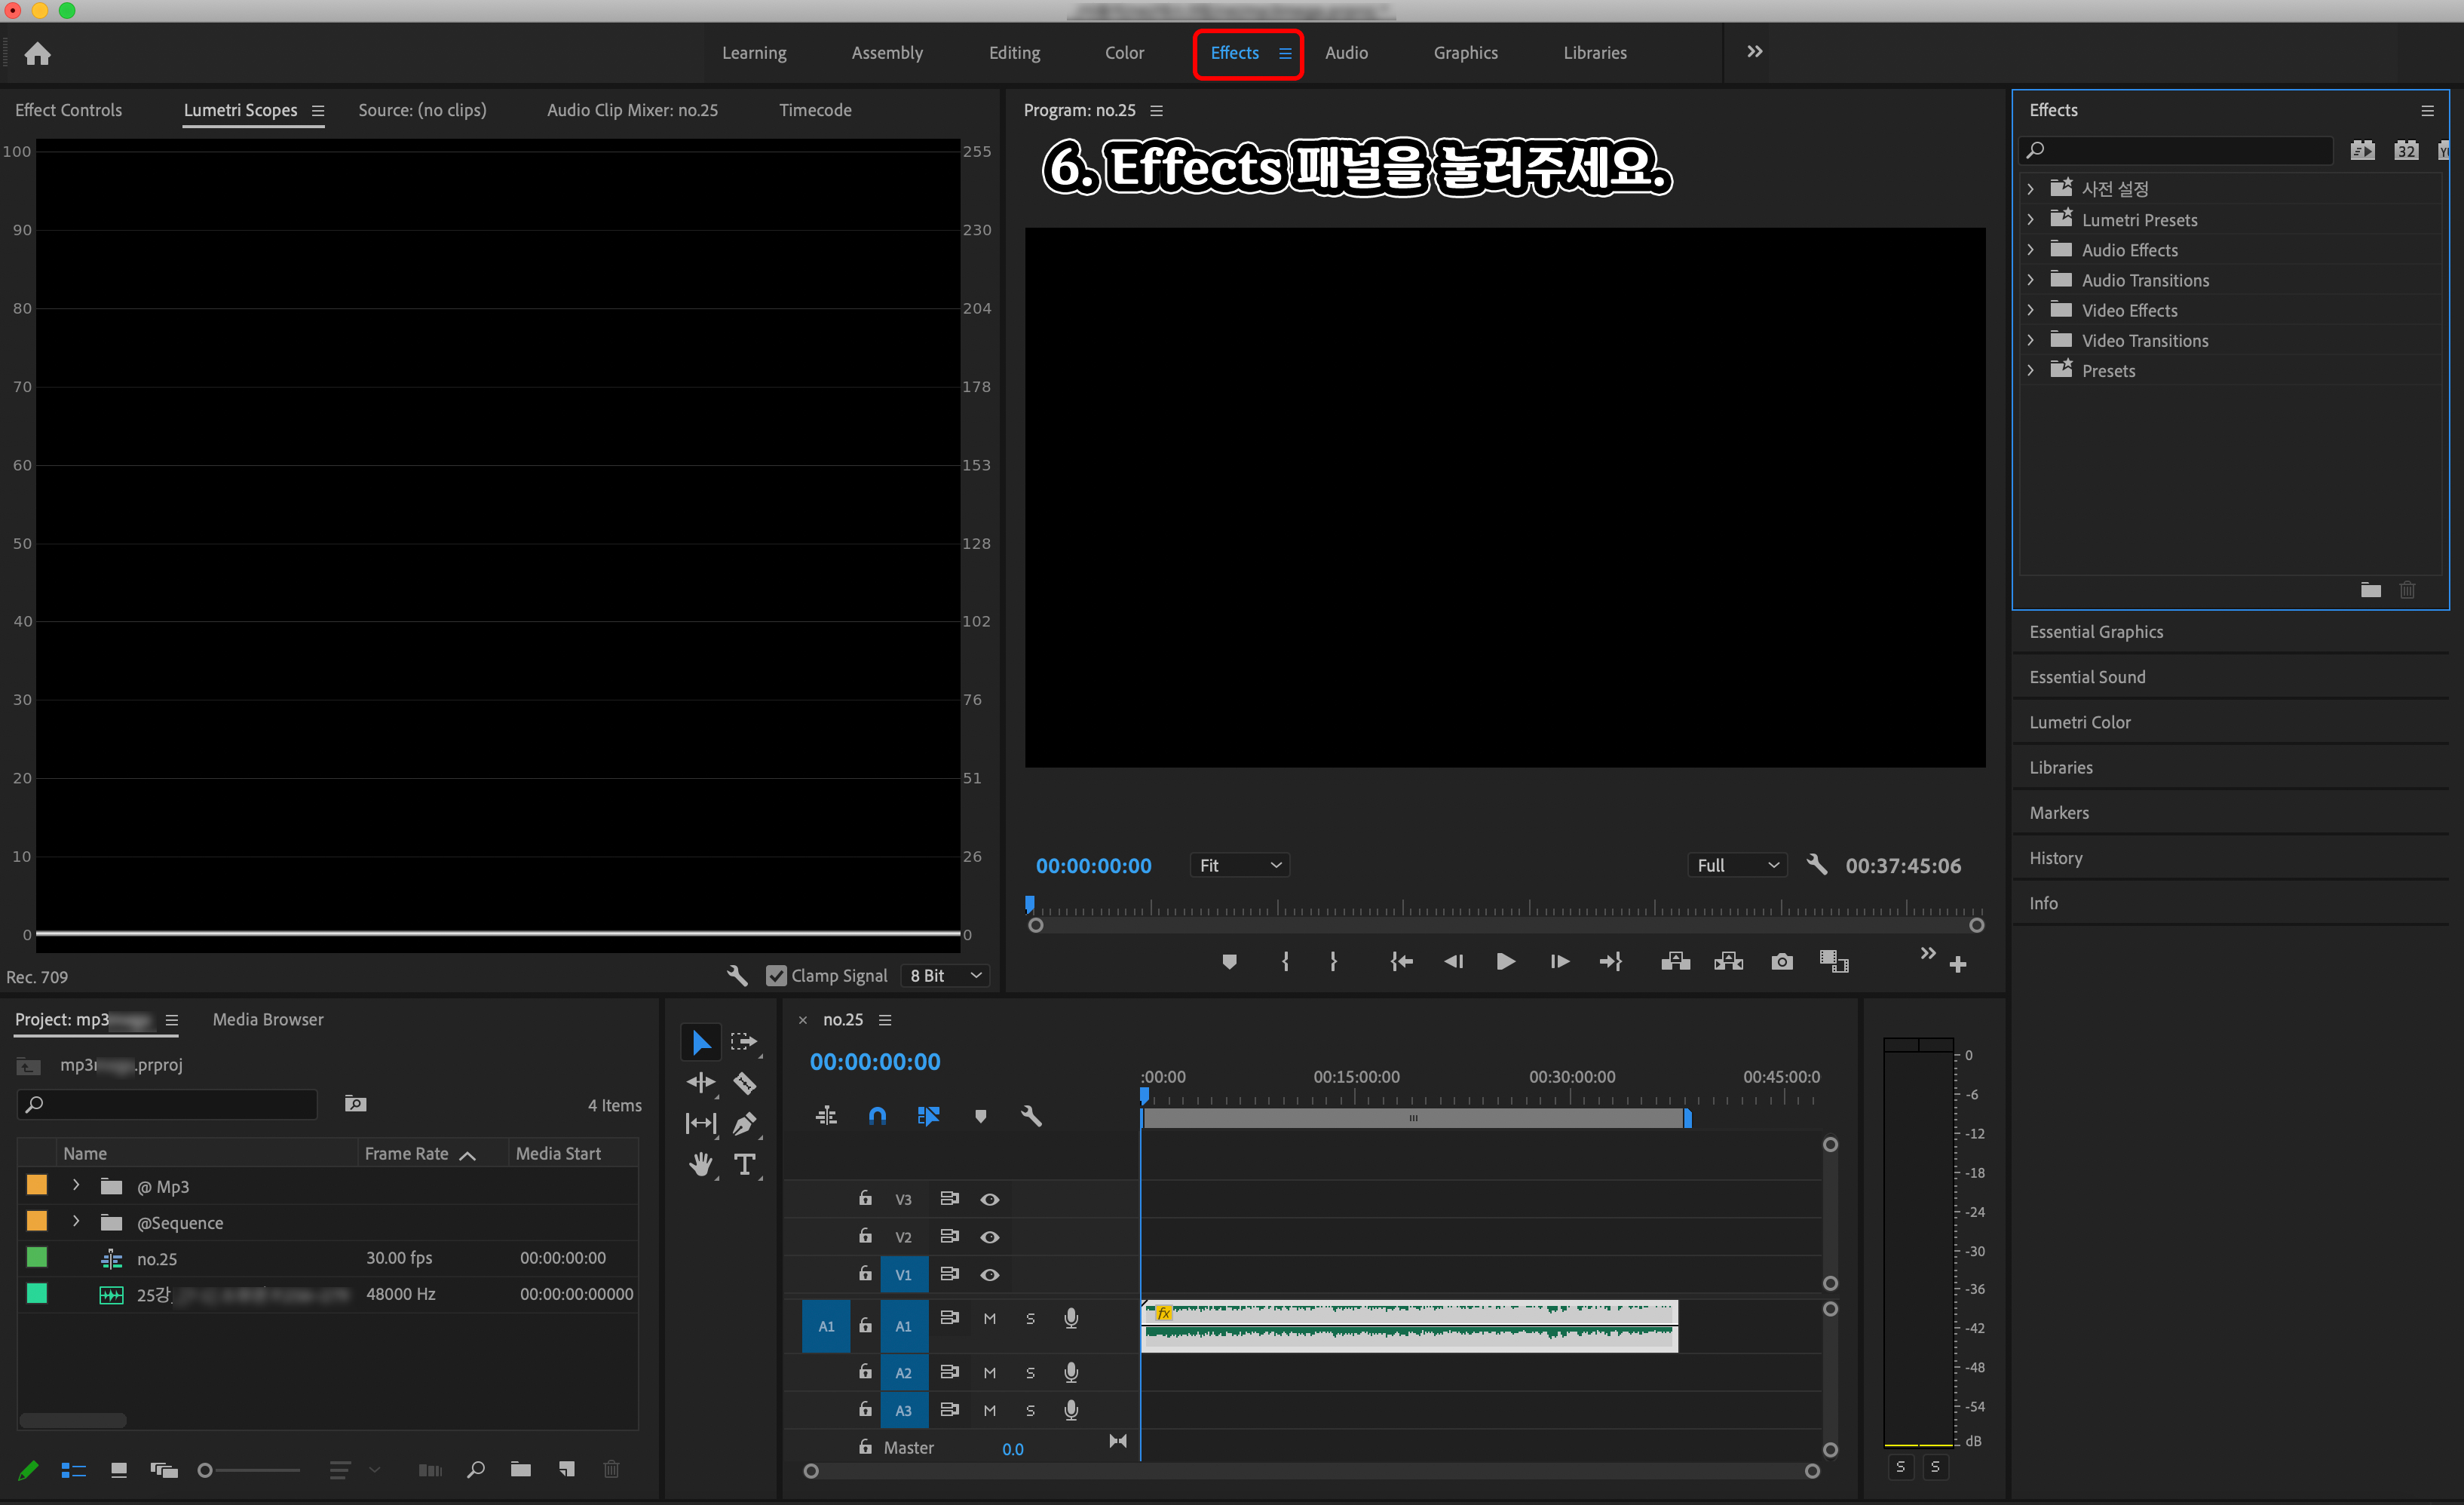Open the 8 Bit dropdown
Image resolution: width=2464 pixels, height=1505 pixels.
945,976
